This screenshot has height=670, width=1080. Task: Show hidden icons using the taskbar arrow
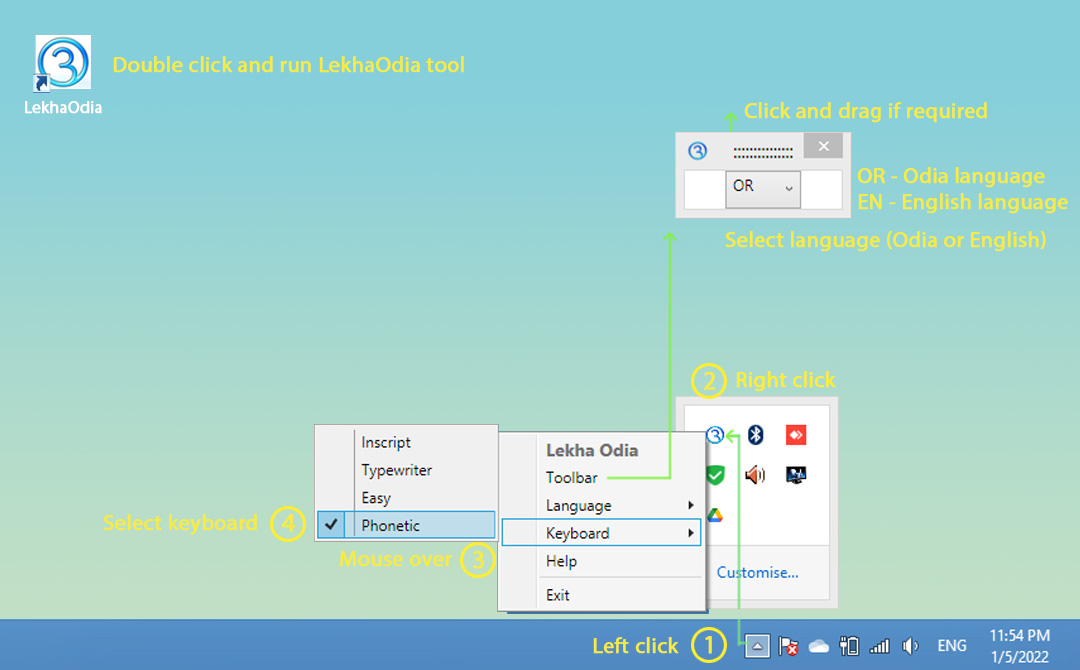click(x=757, y=646)
